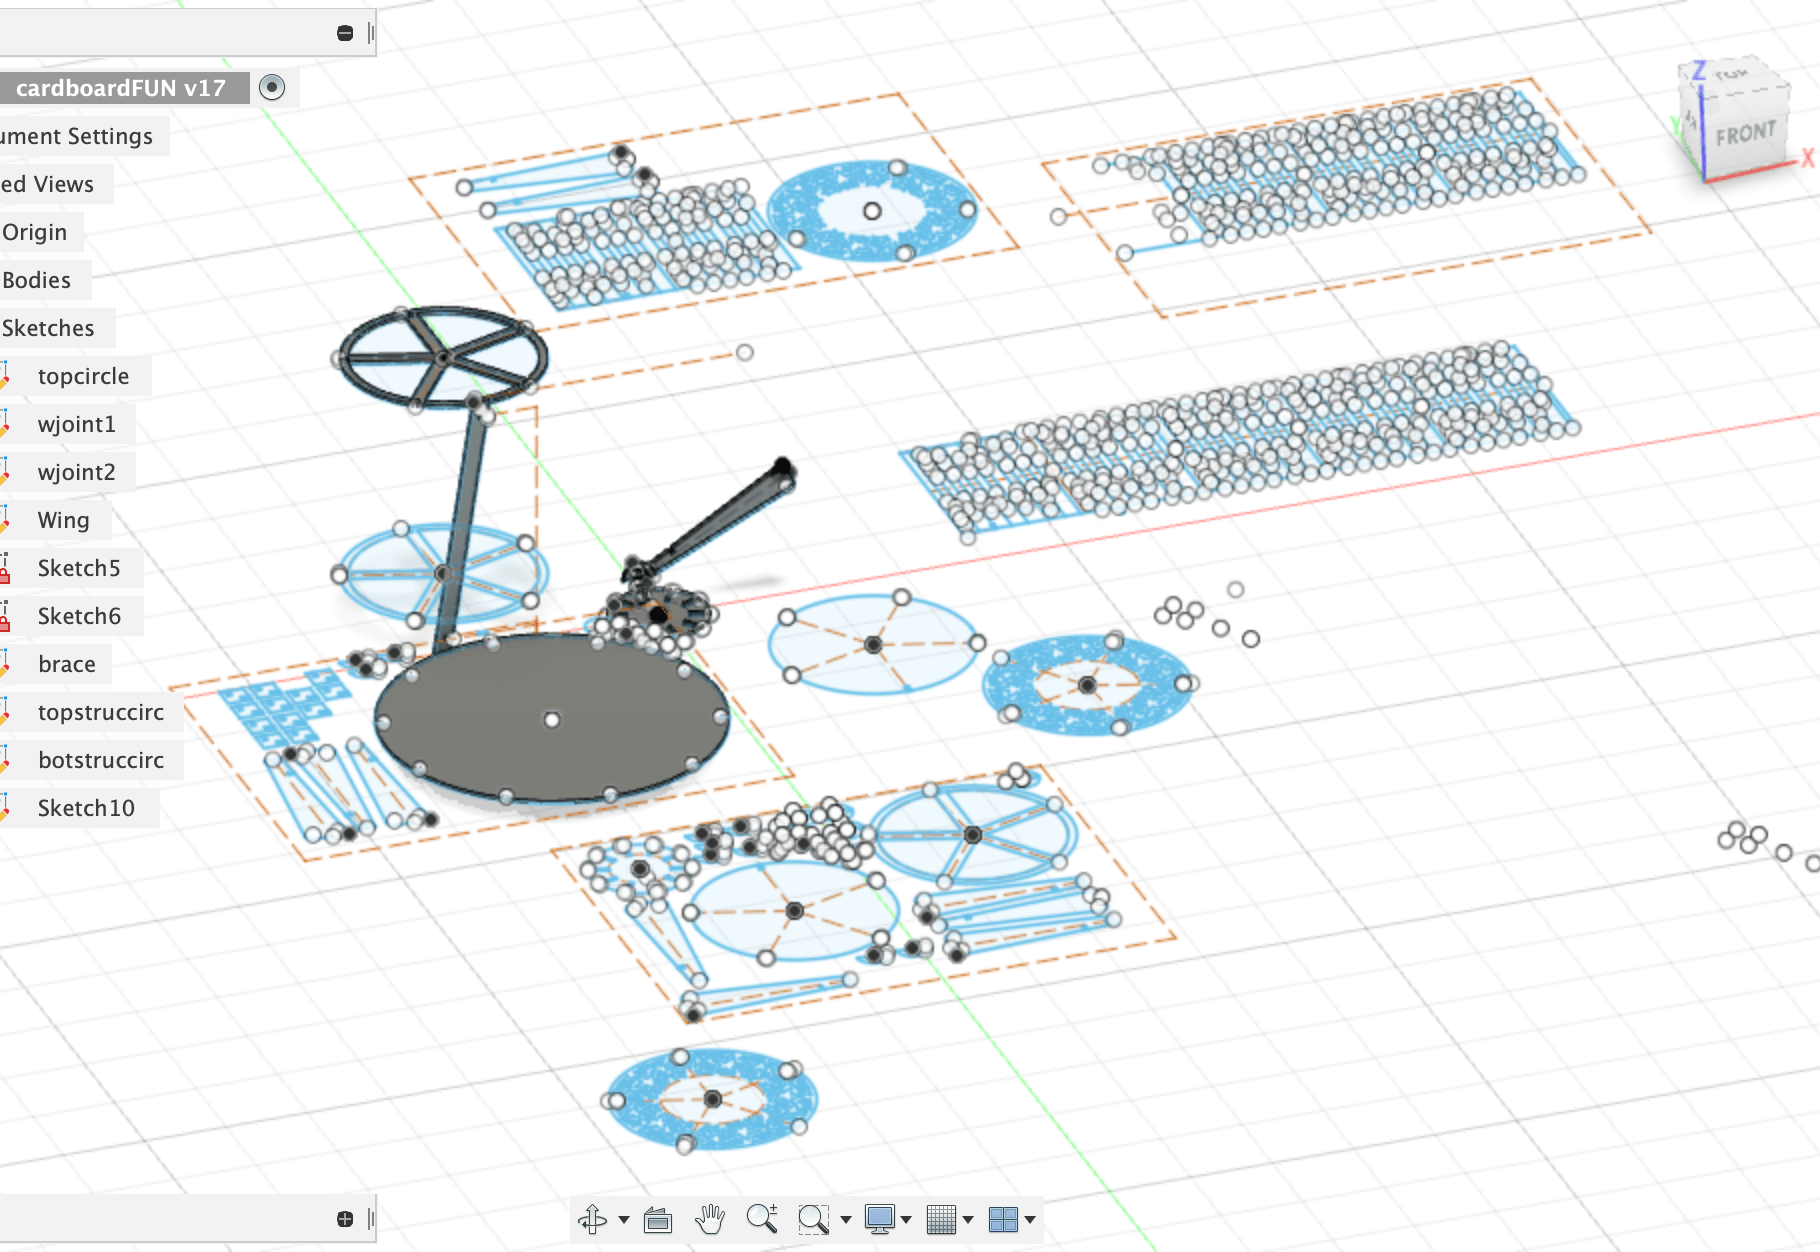The image size is (1820, 1252).
Task: Open the Orbit tool type dropdown arrow
Action: click(x=624, y=1220)
